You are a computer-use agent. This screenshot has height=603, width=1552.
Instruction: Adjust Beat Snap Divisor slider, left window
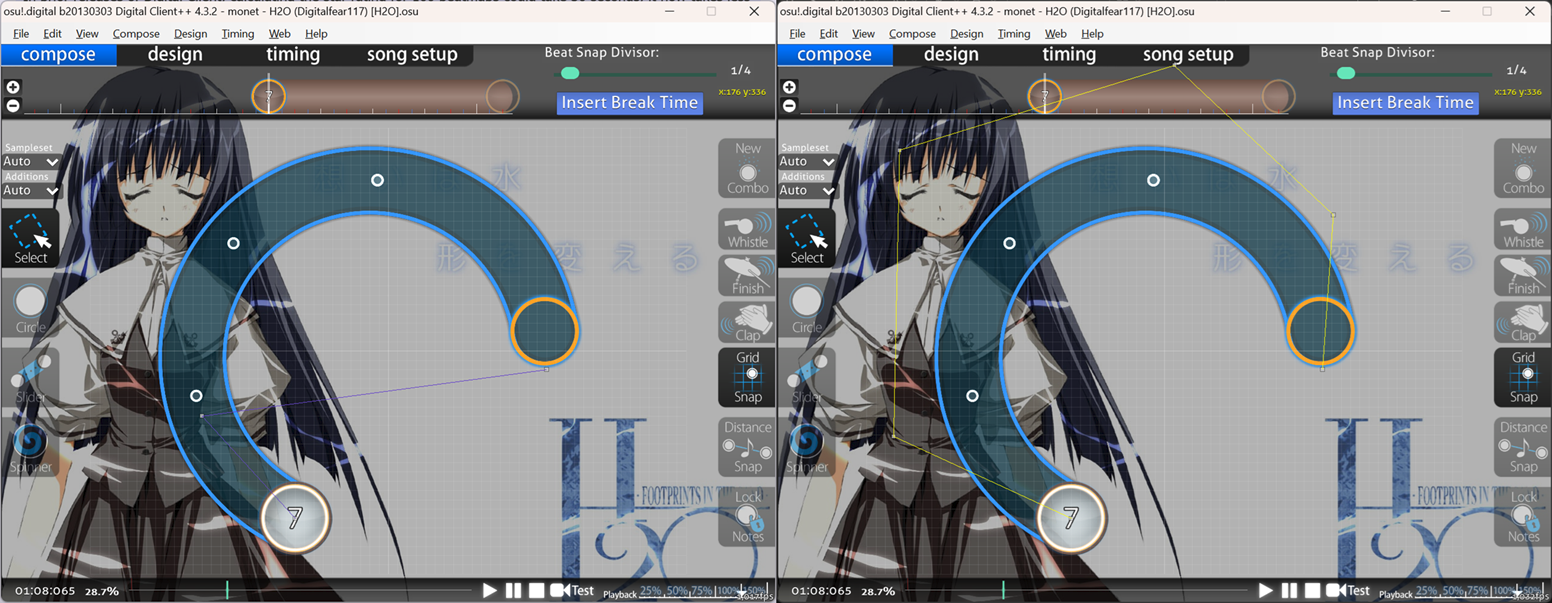(570, 73)
